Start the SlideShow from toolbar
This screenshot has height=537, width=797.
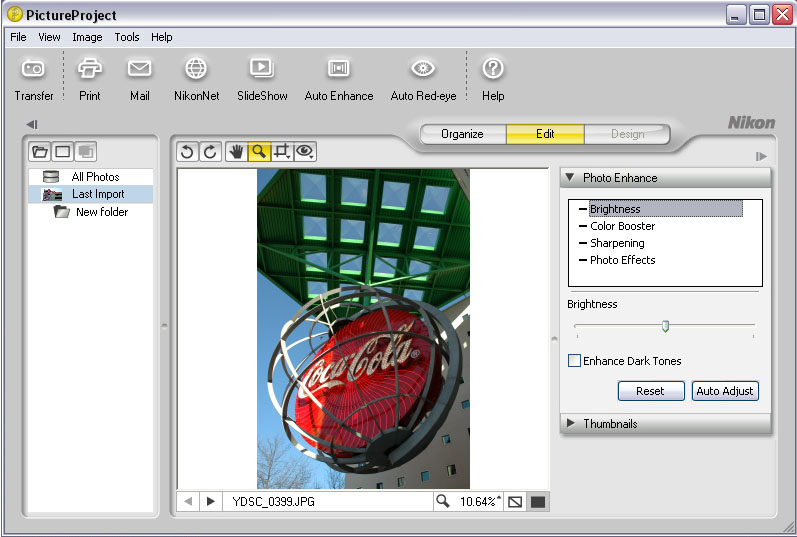pyautogui.click(x=261, y=69)
